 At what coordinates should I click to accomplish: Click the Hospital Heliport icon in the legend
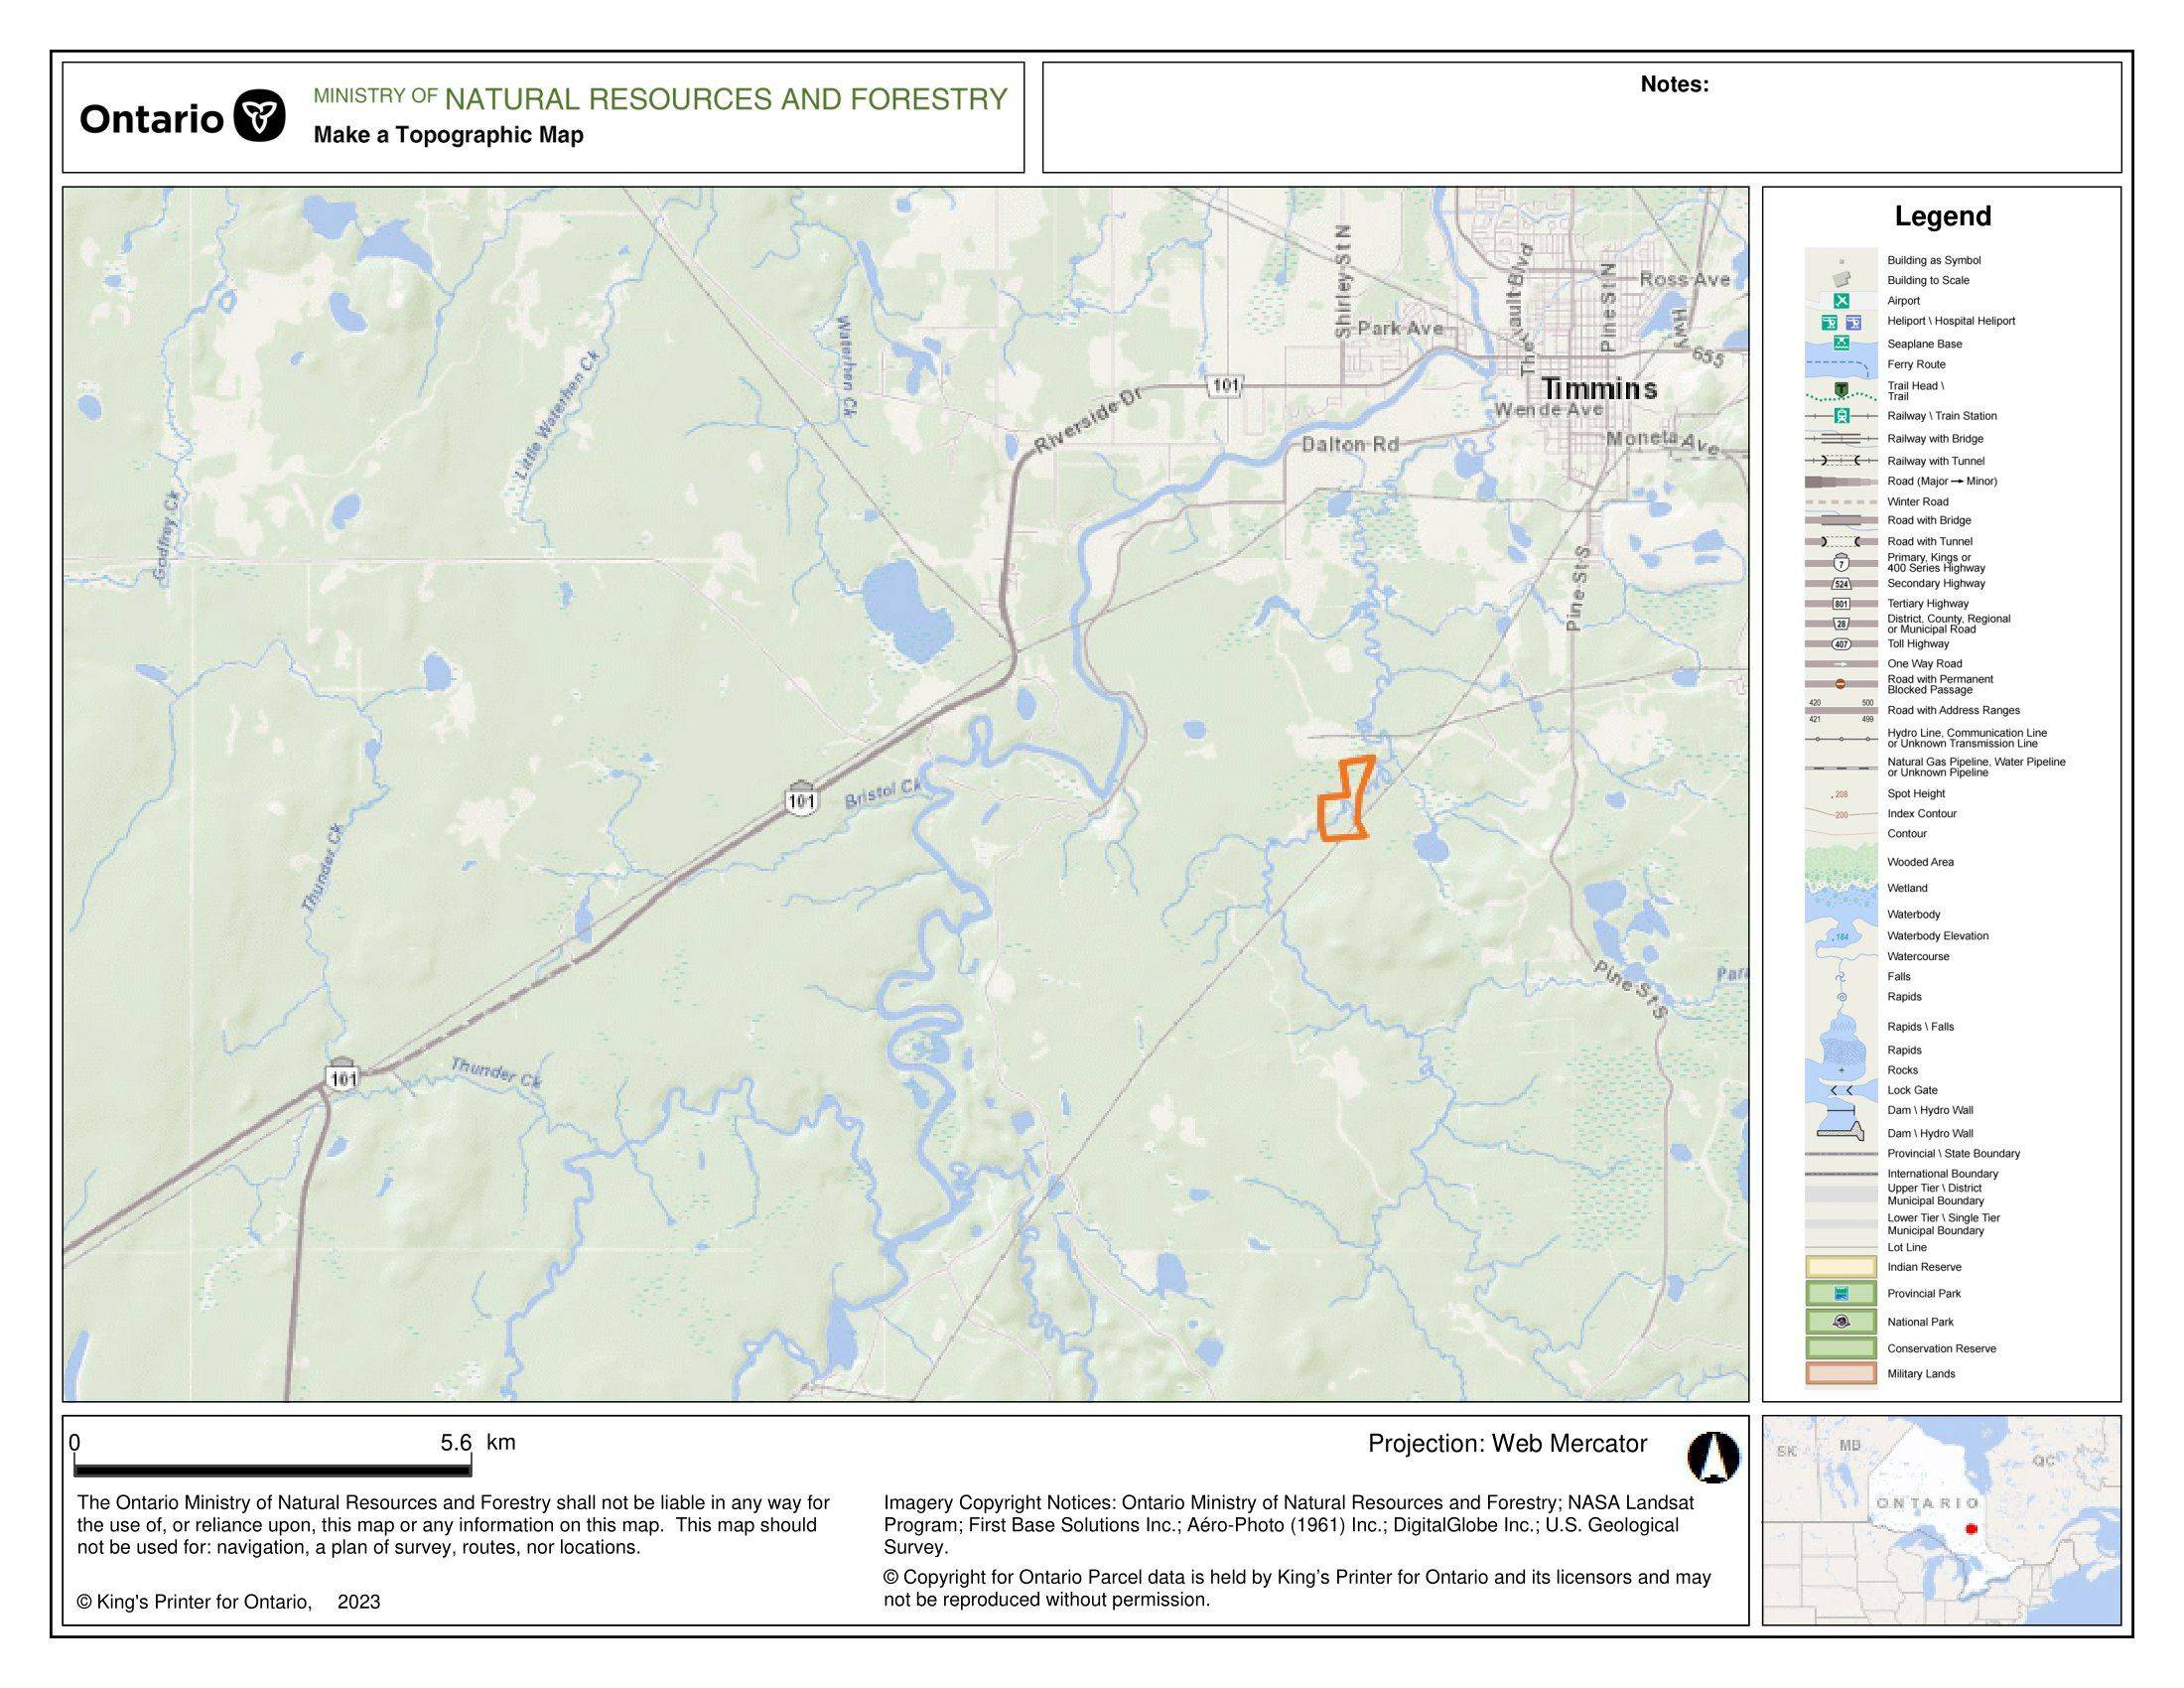coord(1854,324)
